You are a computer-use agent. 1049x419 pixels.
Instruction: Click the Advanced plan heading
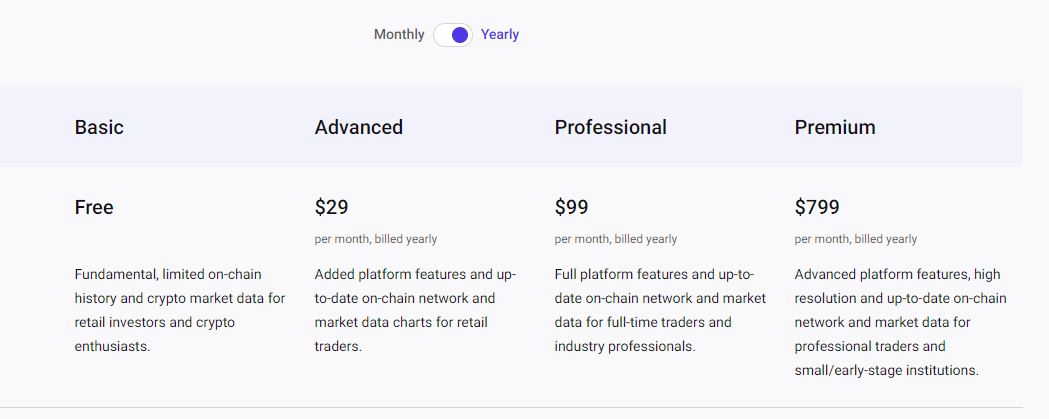[x=359, y=127]
